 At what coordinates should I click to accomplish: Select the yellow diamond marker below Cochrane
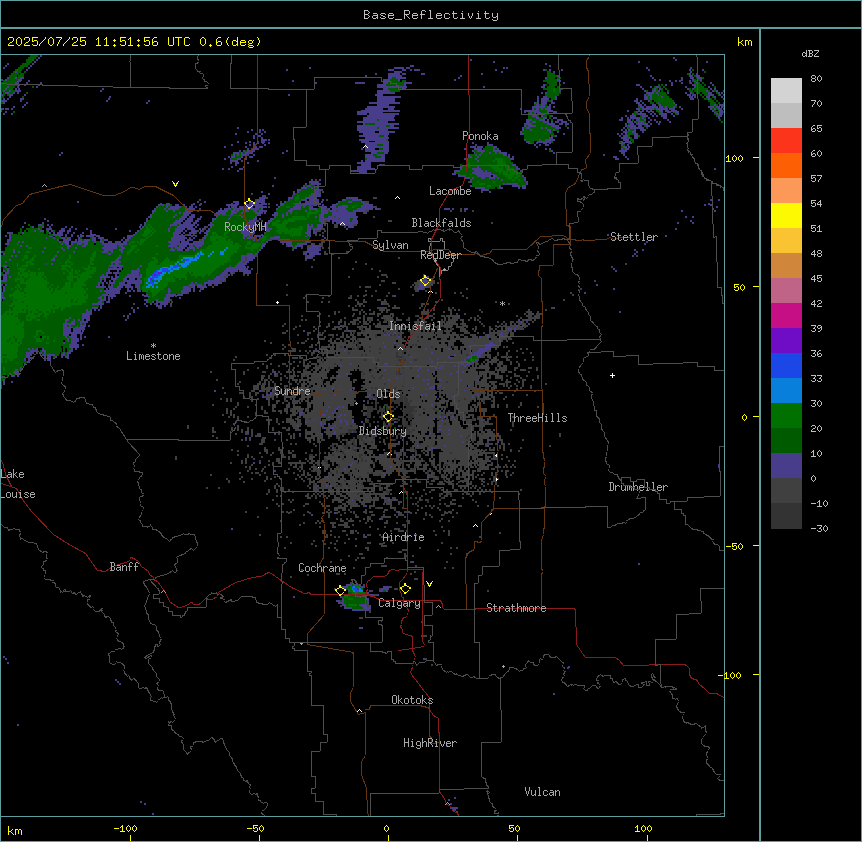click(340, 591)
